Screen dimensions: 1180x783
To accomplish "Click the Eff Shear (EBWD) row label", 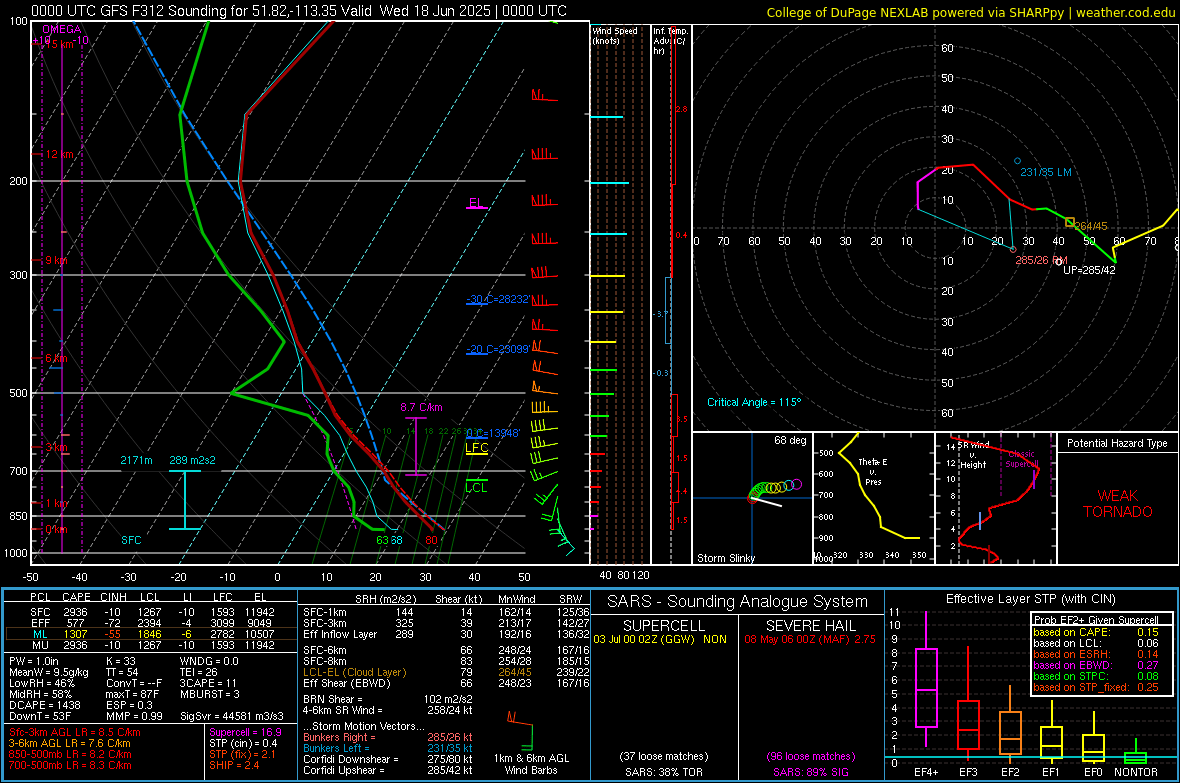I will [x=346, y=684].
